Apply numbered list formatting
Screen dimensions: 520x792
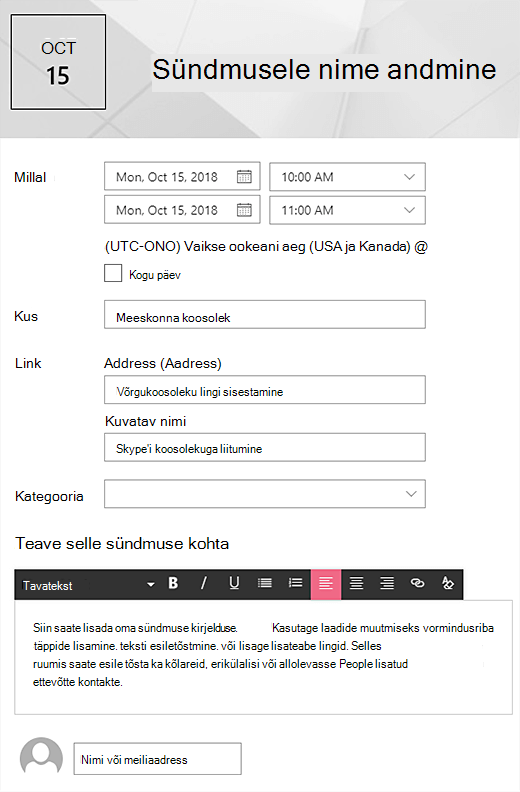[x=295, y=583]
